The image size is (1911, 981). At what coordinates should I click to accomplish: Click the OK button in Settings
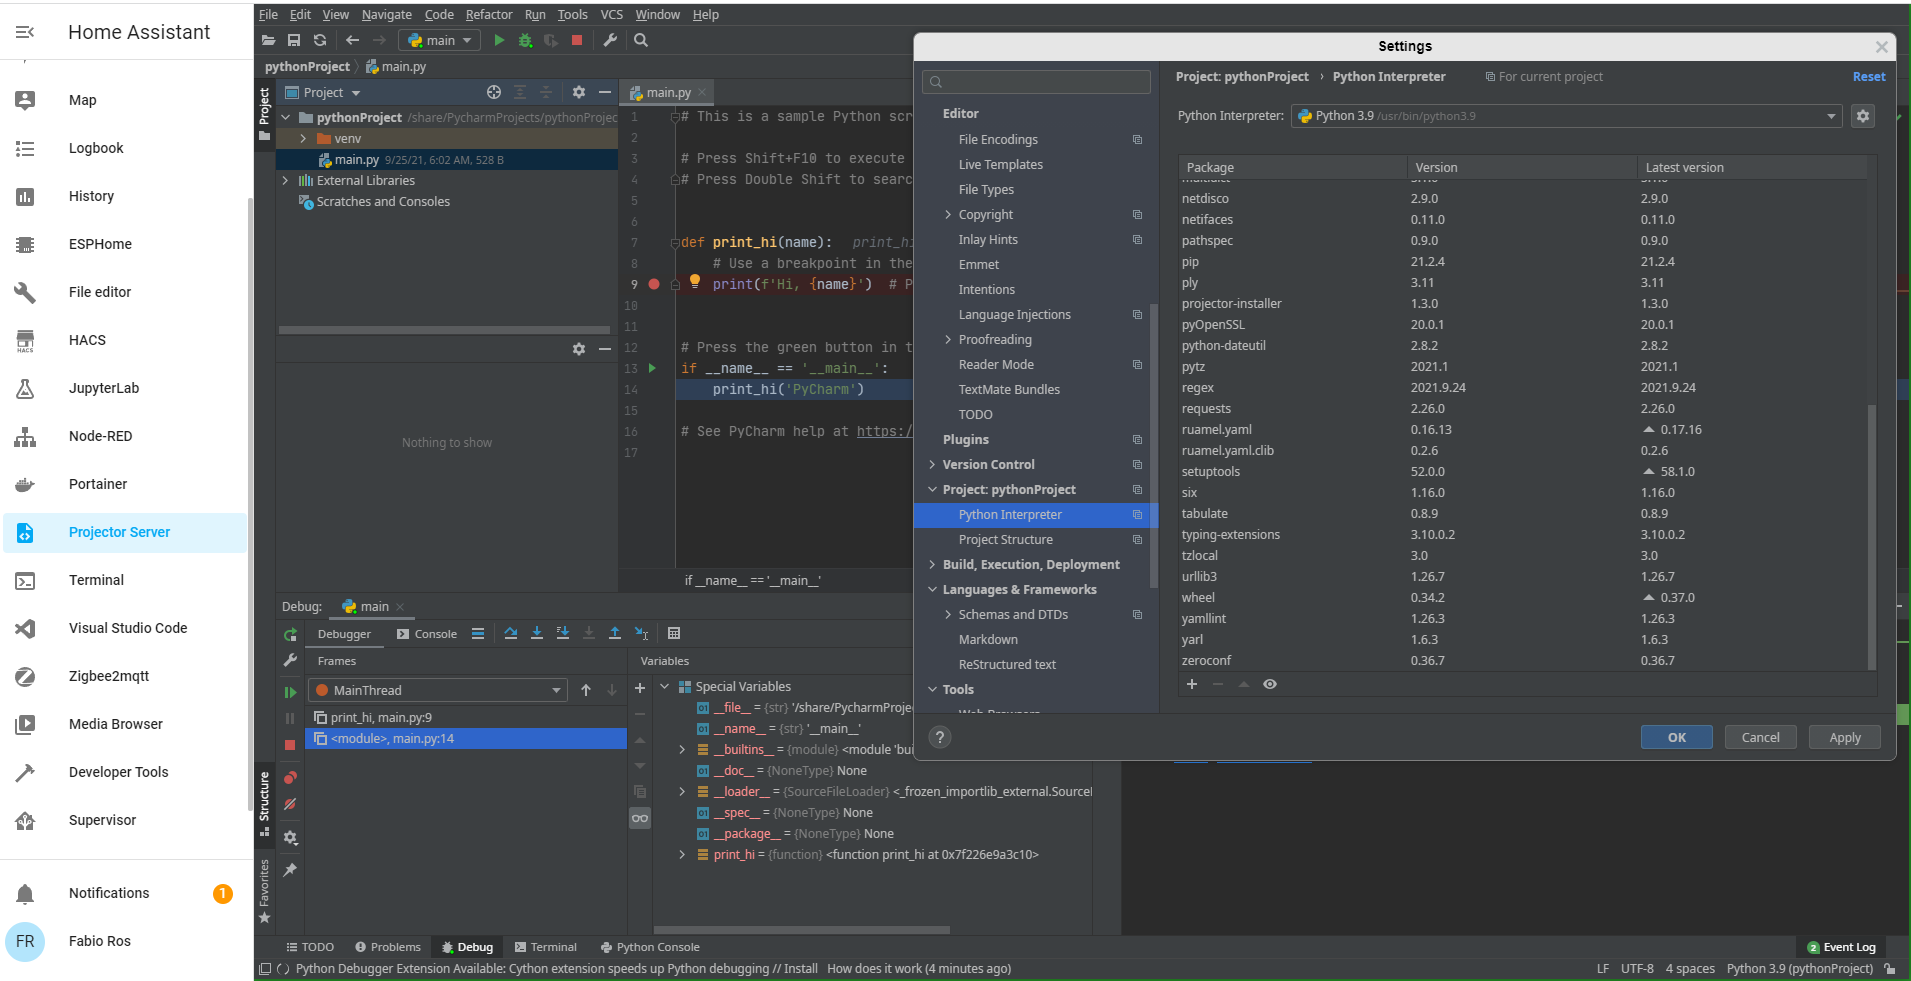pos(1676,737)
